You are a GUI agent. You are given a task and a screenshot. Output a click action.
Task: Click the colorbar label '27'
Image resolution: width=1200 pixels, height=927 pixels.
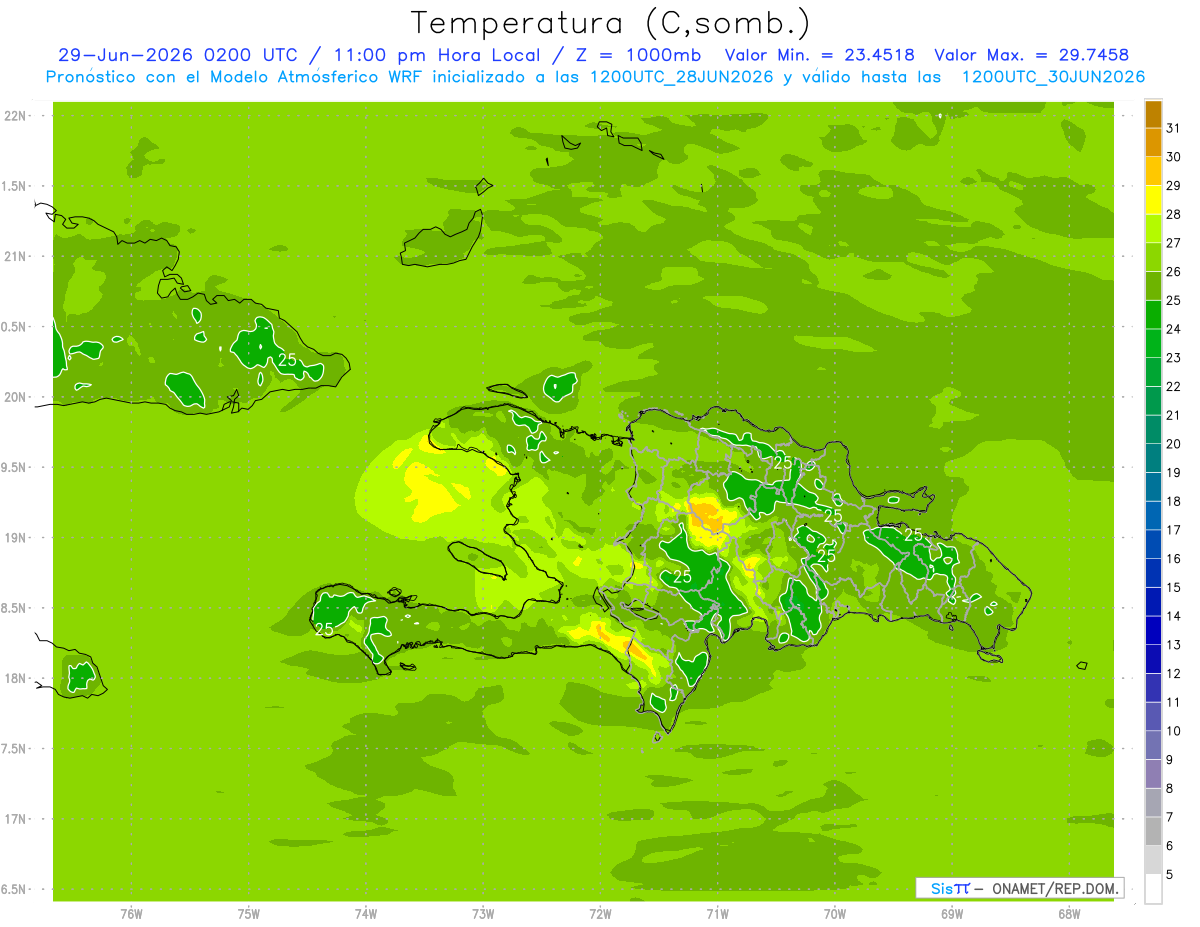point(1174,242)
